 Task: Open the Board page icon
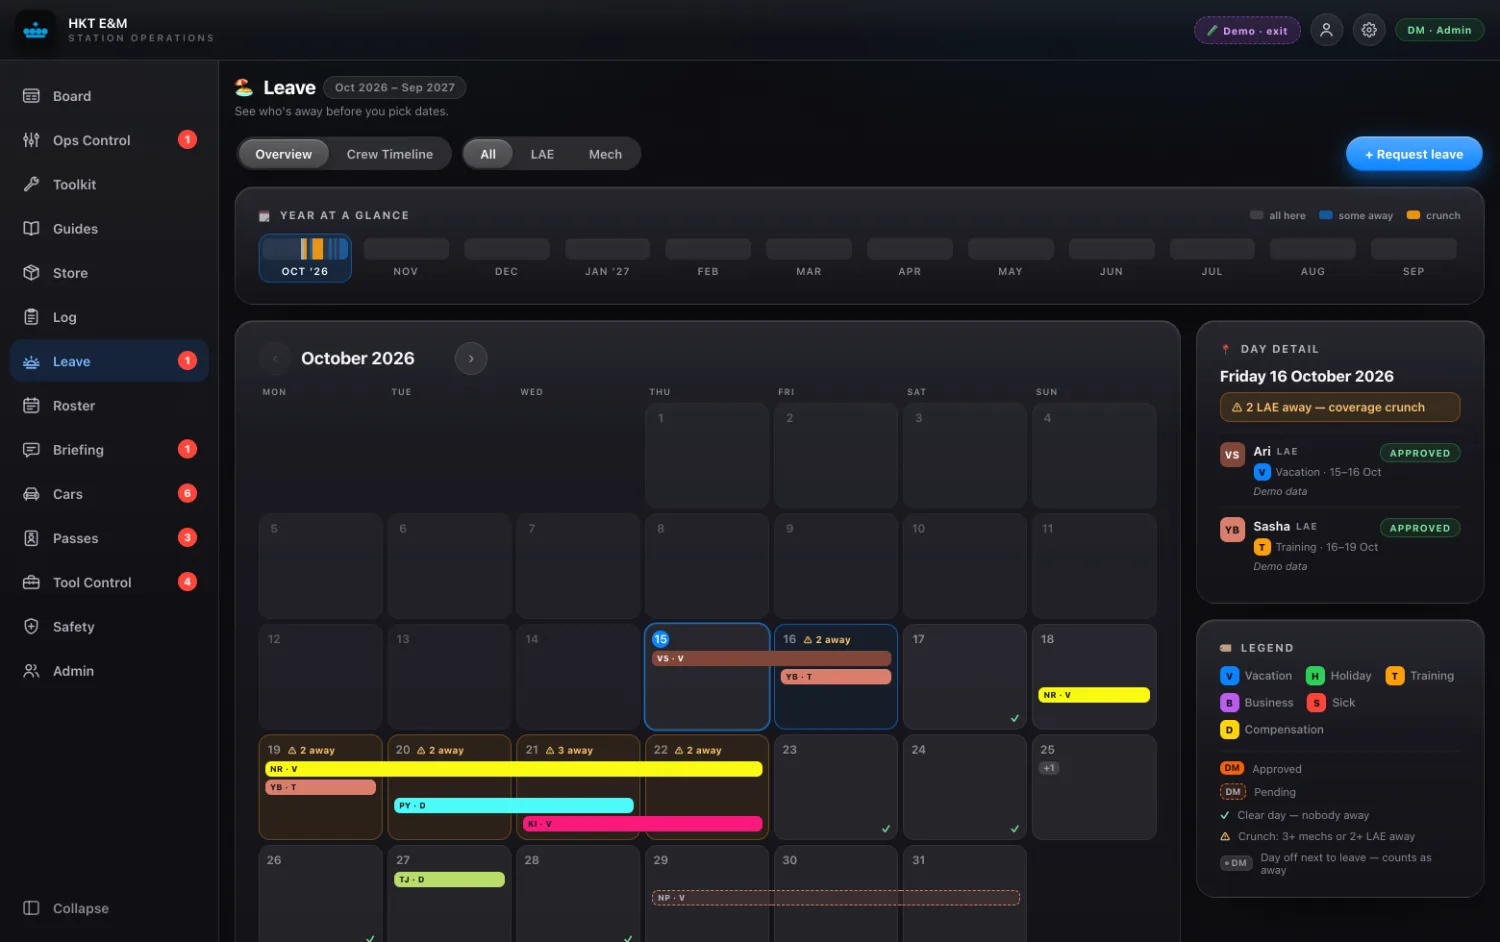(x=31, y=96)
